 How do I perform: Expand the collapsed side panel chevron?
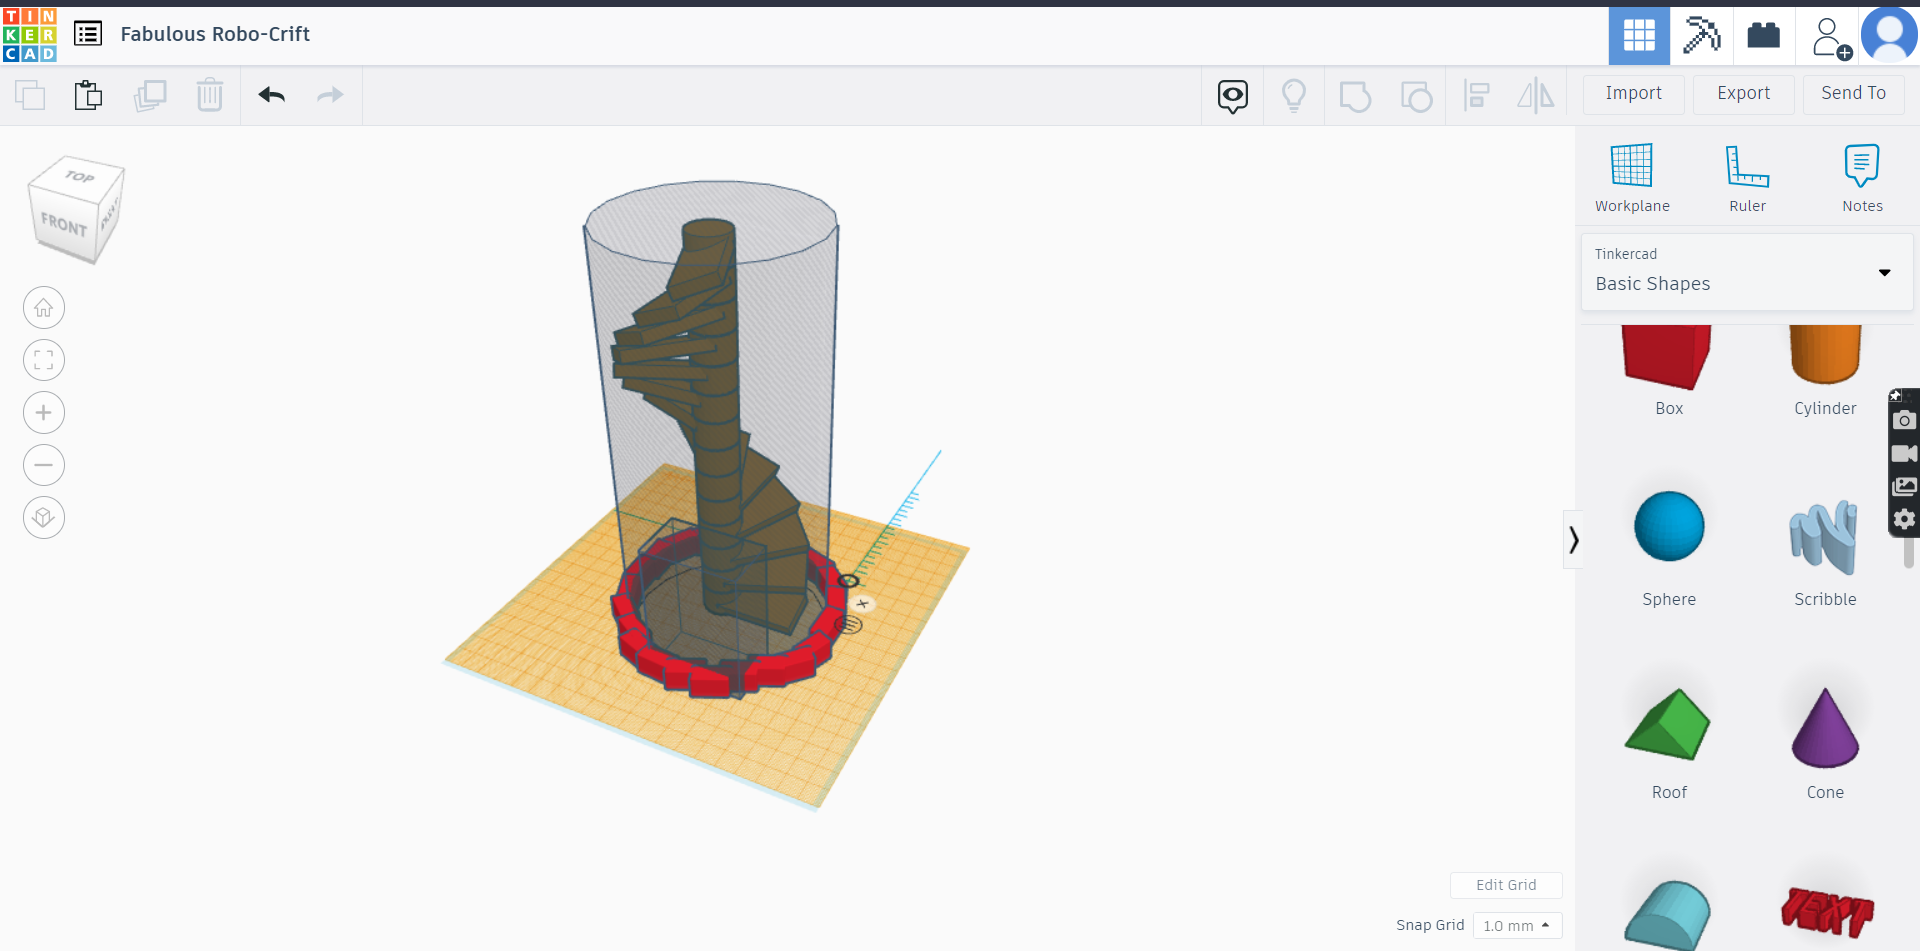coord(1574,539)
